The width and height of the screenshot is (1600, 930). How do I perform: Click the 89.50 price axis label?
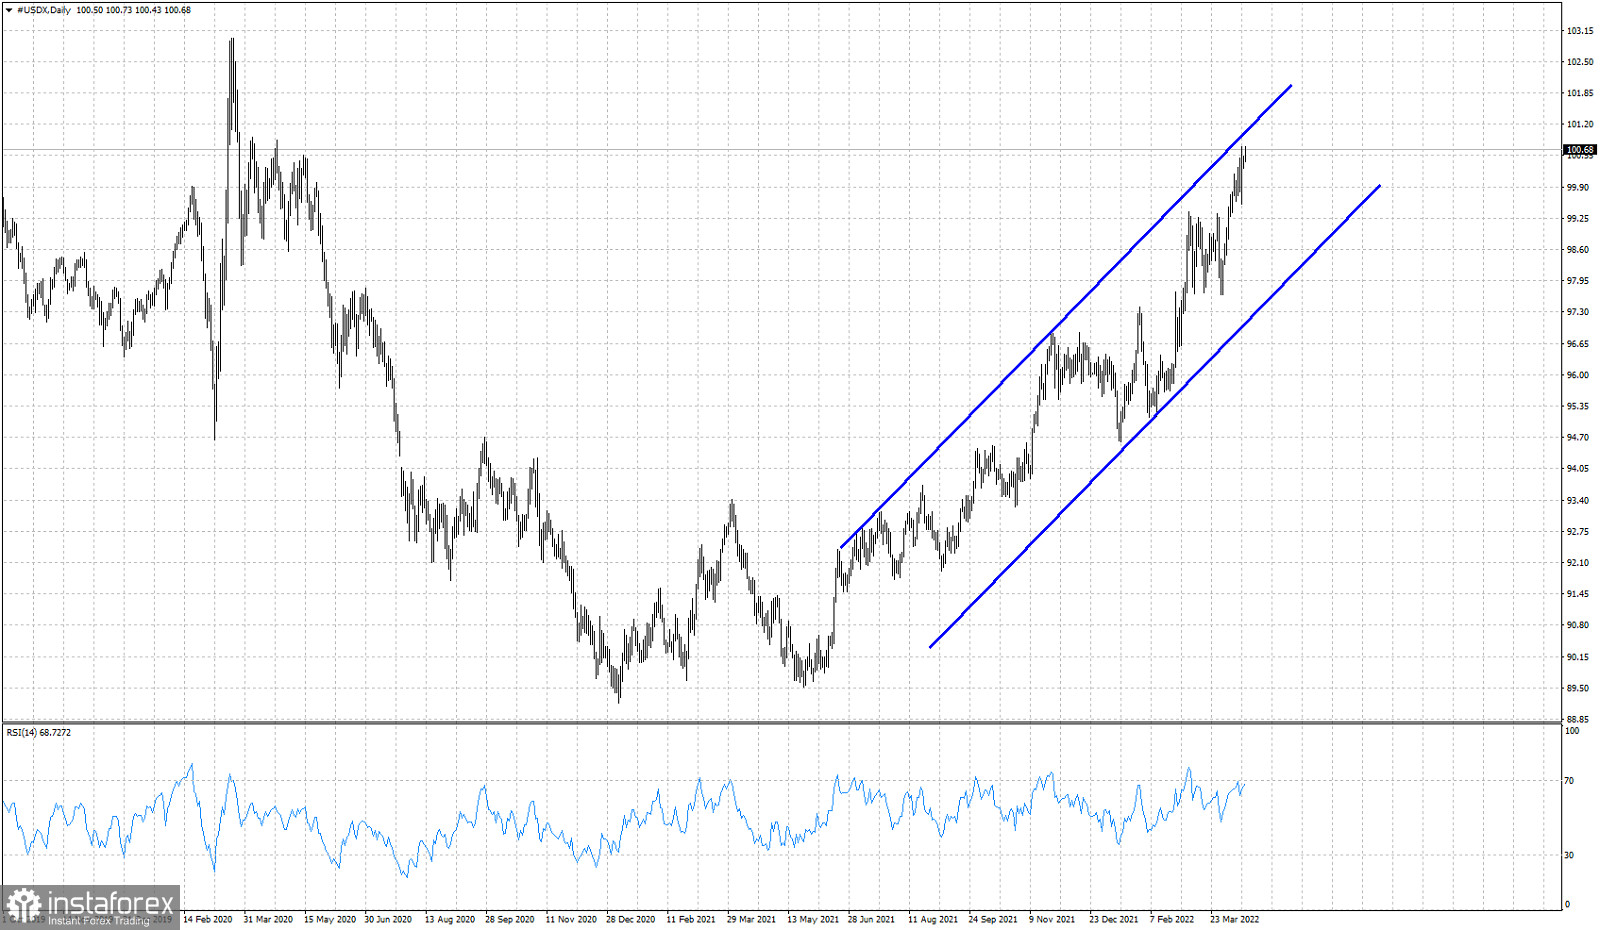click(1578, 688)
